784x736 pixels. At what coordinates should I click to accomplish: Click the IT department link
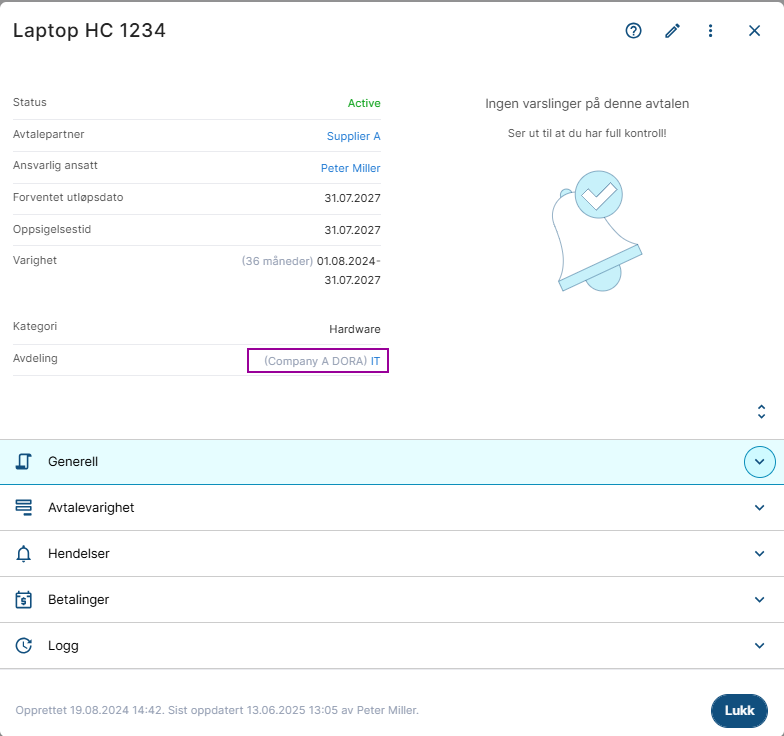(376, 360)
